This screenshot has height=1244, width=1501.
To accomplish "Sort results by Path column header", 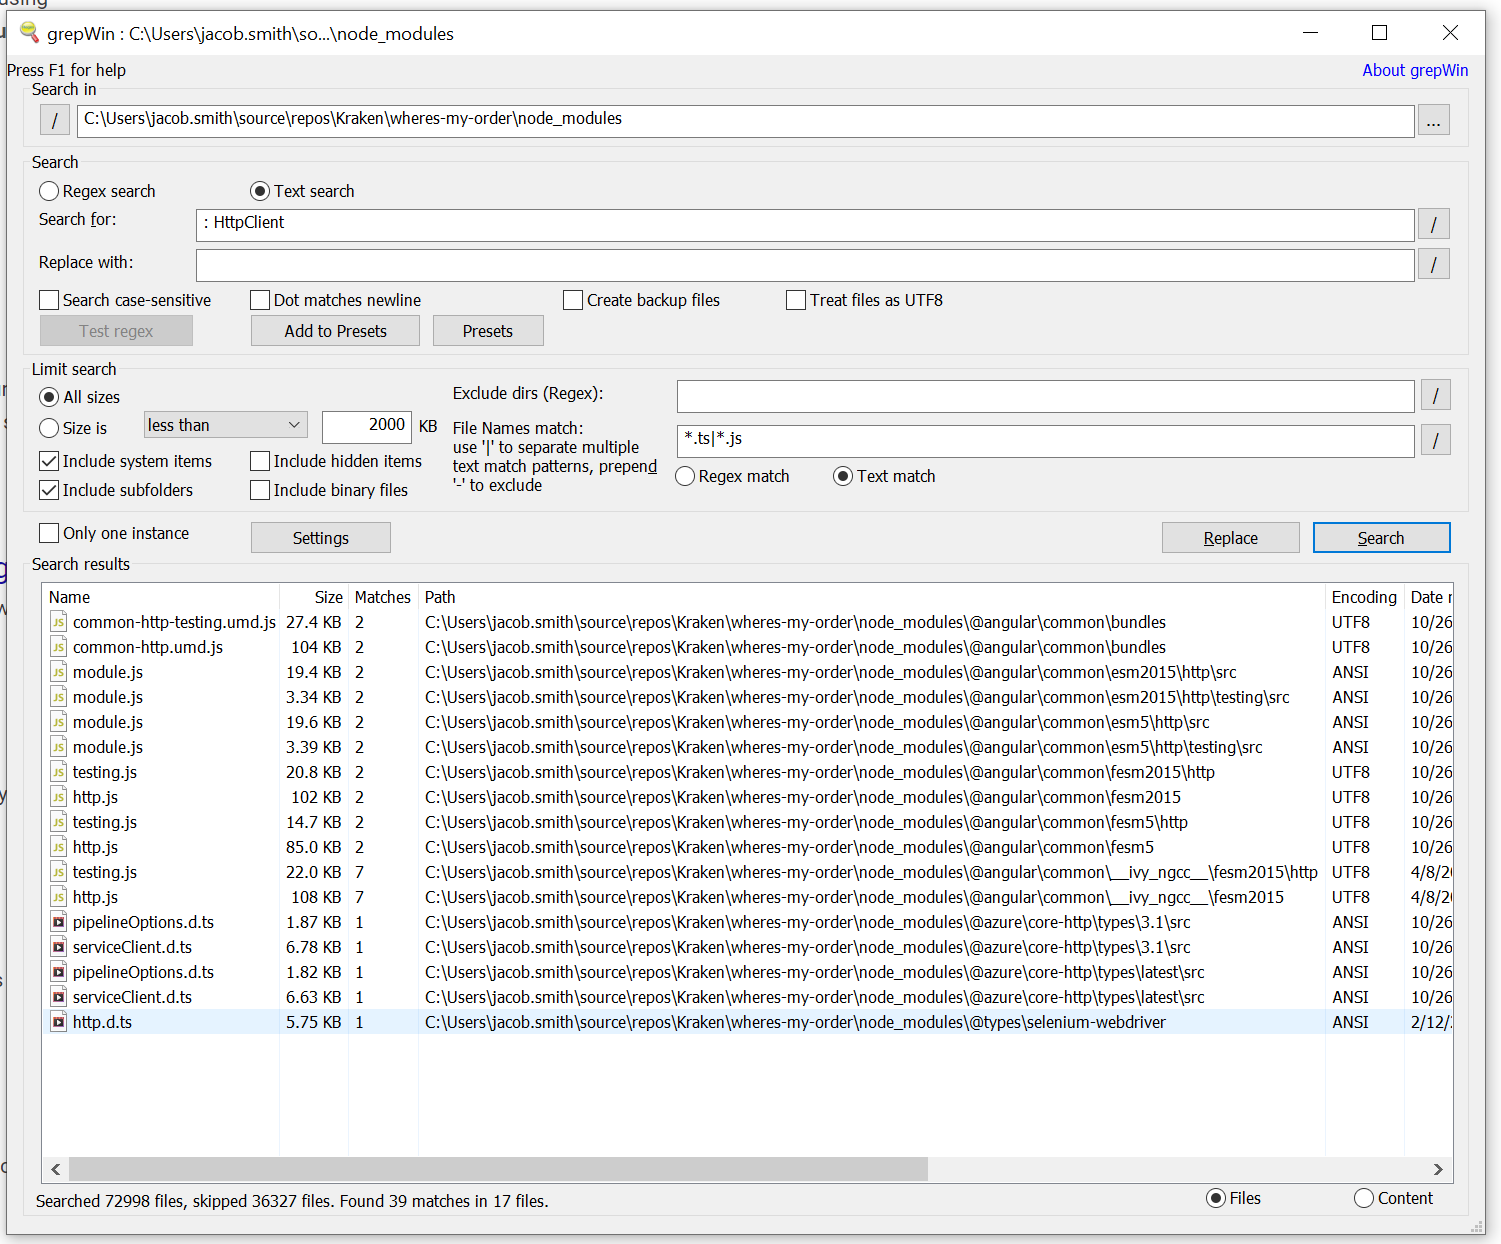I will [x=872, y=597].
